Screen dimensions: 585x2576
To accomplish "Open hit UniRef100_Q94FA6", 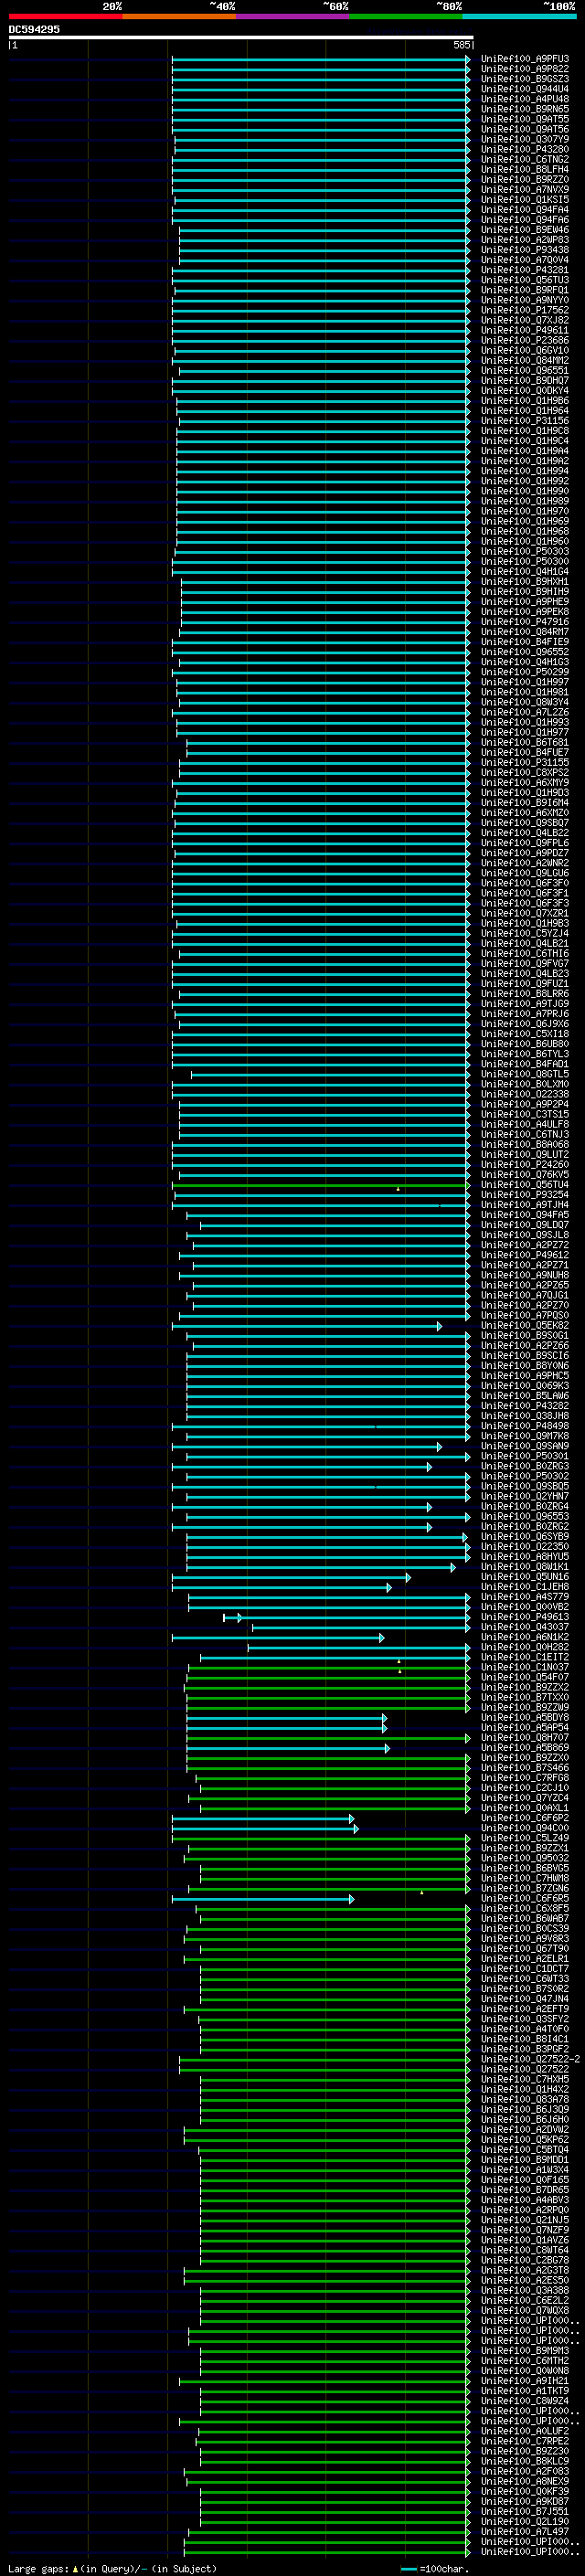I will point(525,220).
